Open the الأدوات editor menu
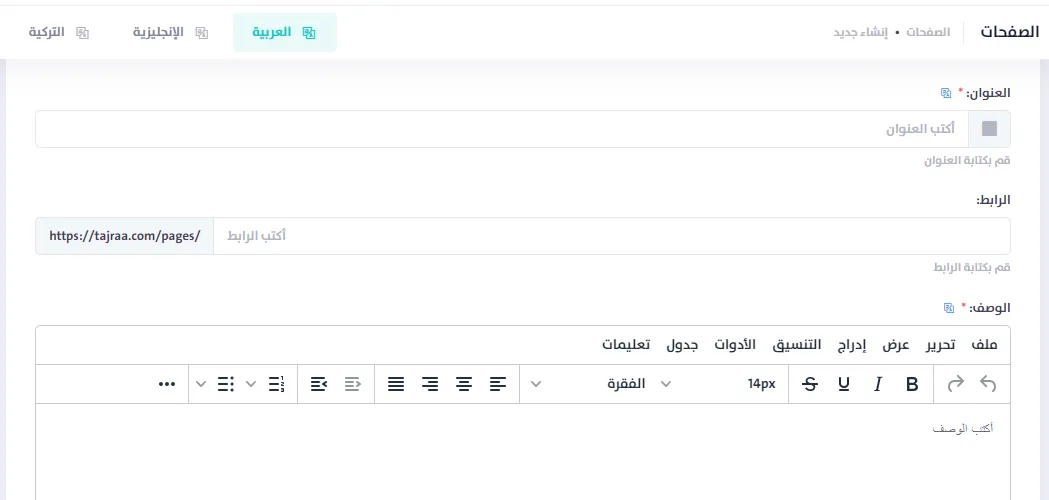Viewport: 1049px width, 500px height. coord(735,345)
